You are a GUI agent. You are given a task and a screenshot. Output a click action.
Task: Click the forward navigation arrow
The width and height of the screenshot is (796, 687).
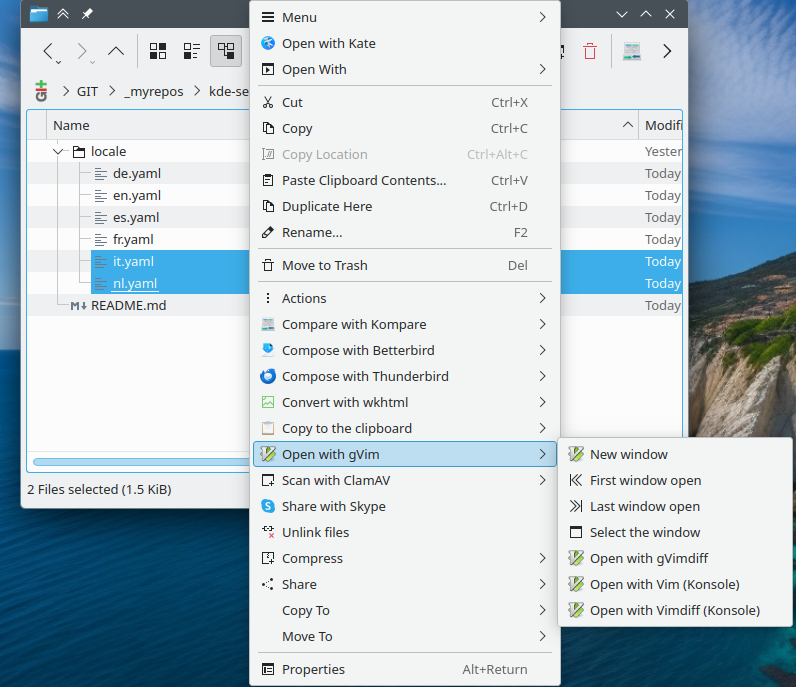pyautogui.click(x=81, y=51)
